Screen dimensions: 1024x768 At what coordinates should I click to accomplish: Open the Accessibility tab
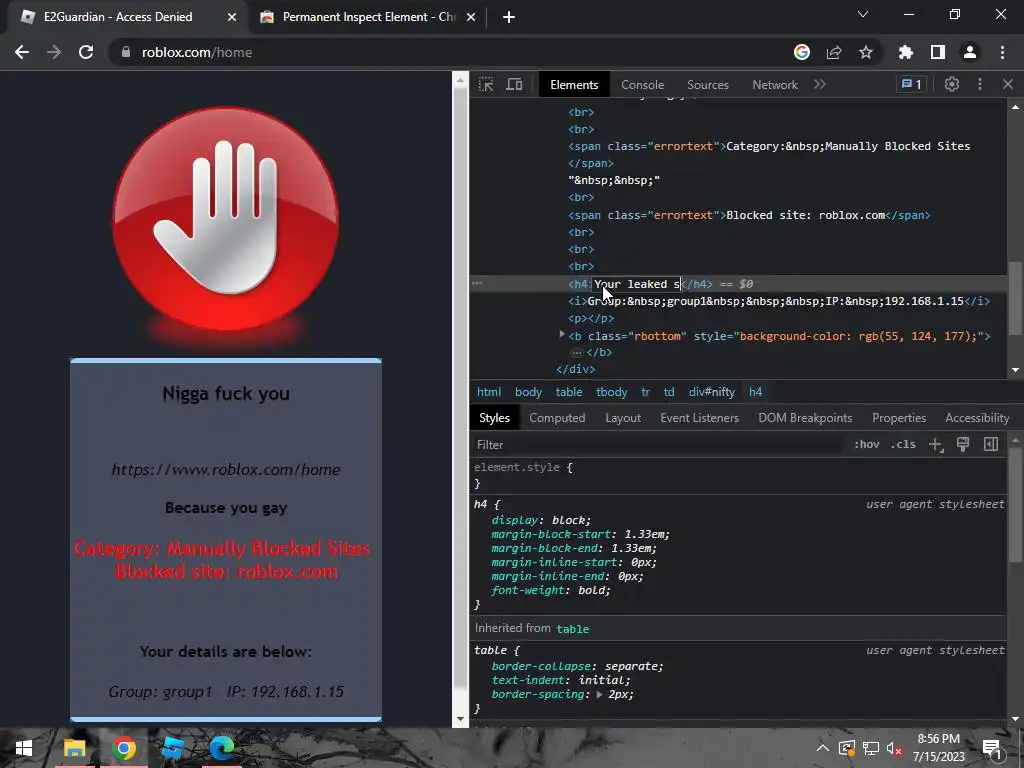point(976,418)
